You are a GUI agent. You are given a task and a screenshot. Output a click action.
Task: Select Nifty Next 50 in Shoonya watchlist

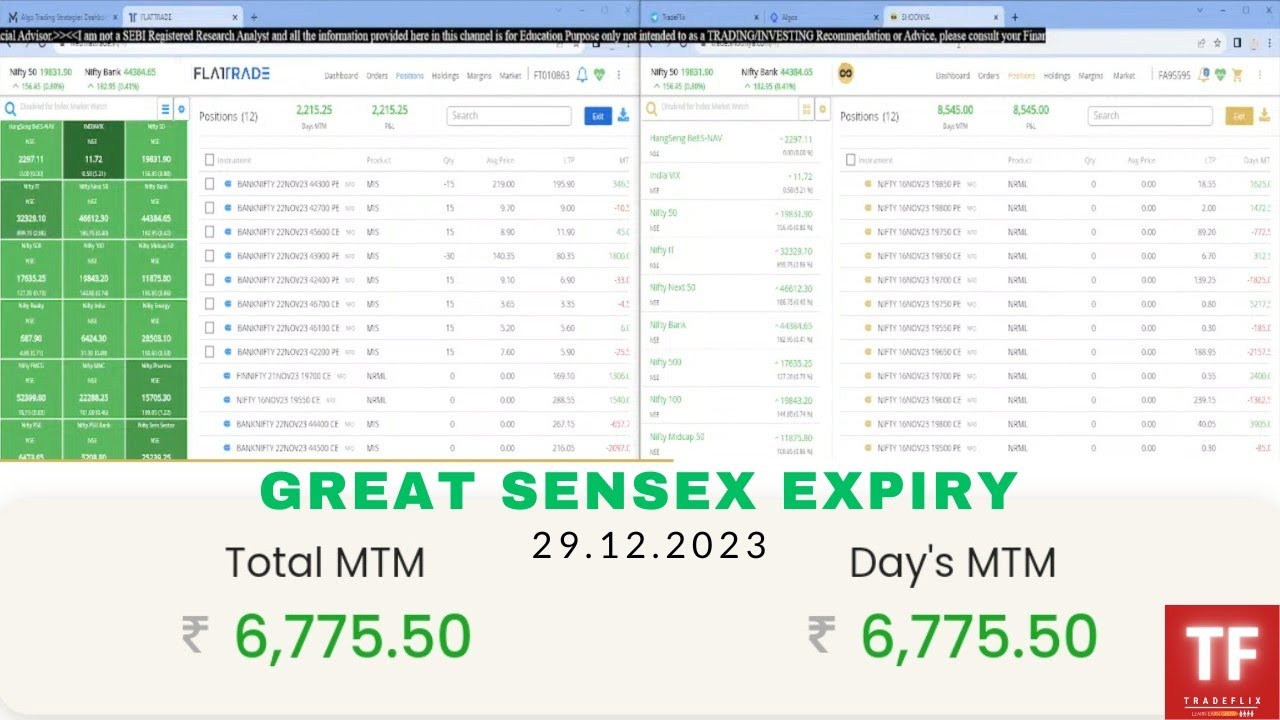click(x=733, y=294)
